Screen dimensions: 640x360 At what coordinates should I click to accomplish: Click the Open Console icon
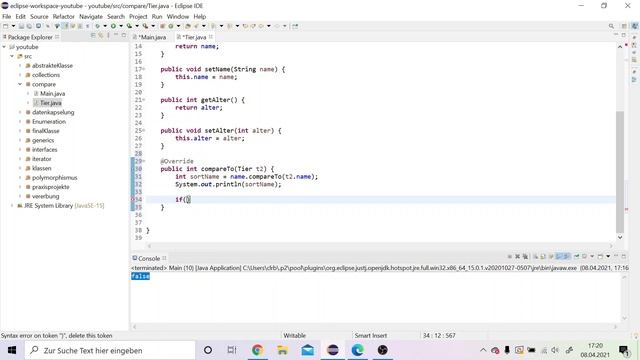click(600, 256)
